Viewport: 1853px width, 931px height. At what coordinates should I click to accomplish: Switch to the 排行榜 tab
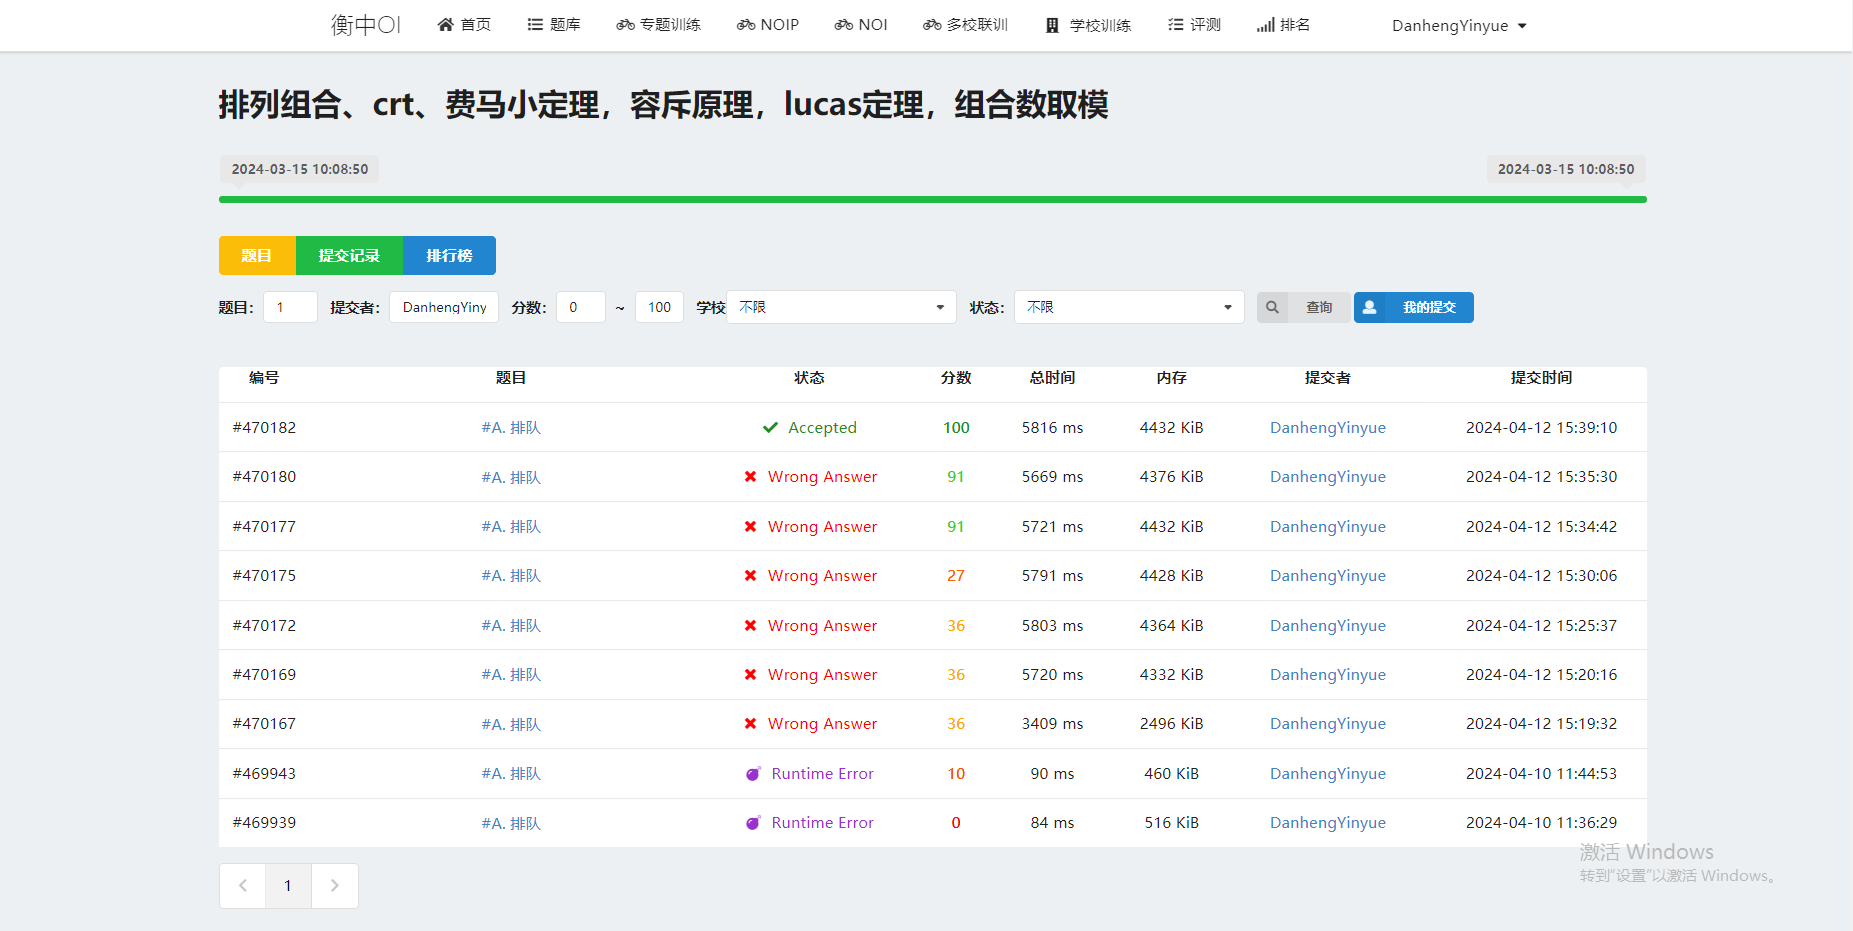[x=449, y=255]
